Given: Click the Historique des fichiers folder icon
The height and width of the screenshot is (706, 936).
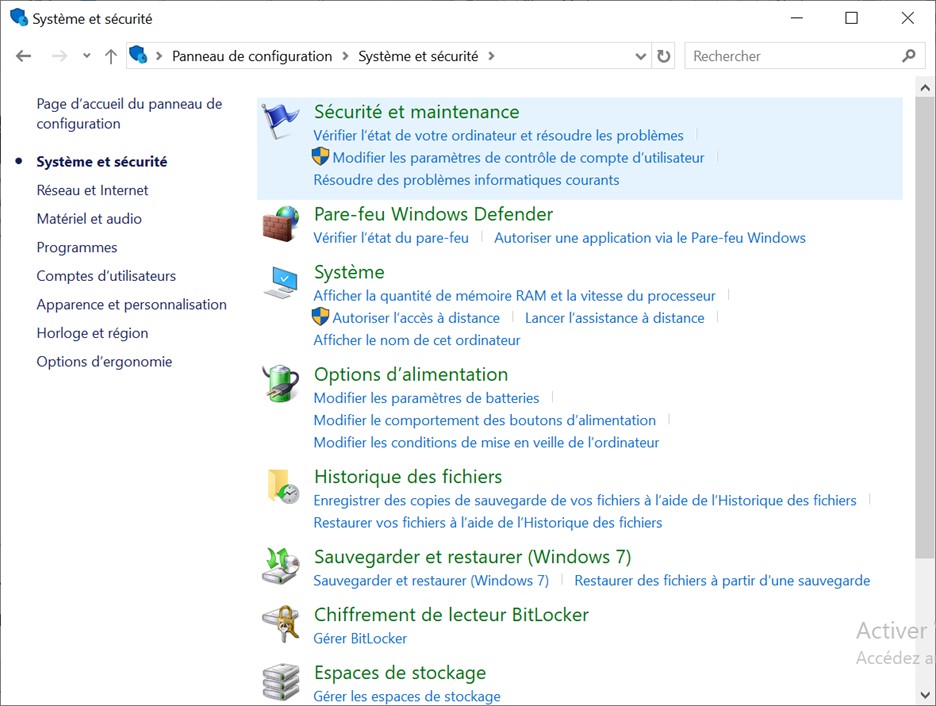Looking at the screenshot, I should tap(282, 486).
